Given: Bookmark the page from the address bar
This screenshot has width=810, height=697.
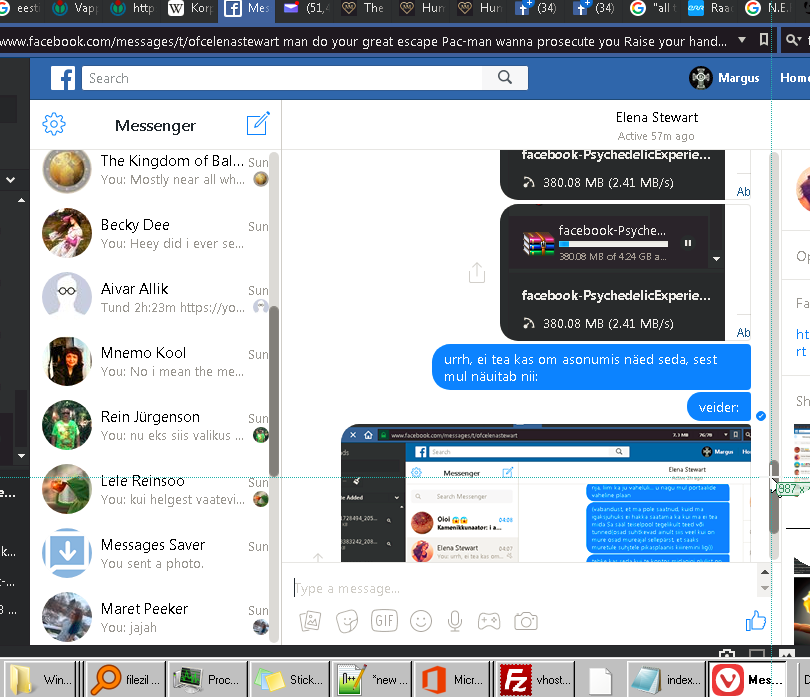Looking at the screenshot, I should coord(764,40).
